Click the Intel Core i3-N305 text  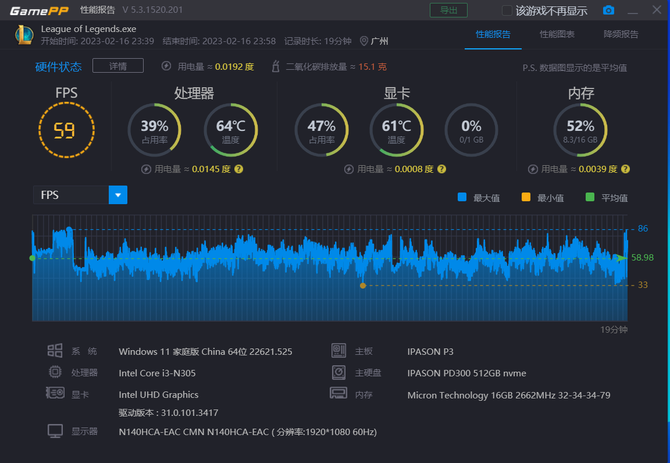tap(157, 373)
